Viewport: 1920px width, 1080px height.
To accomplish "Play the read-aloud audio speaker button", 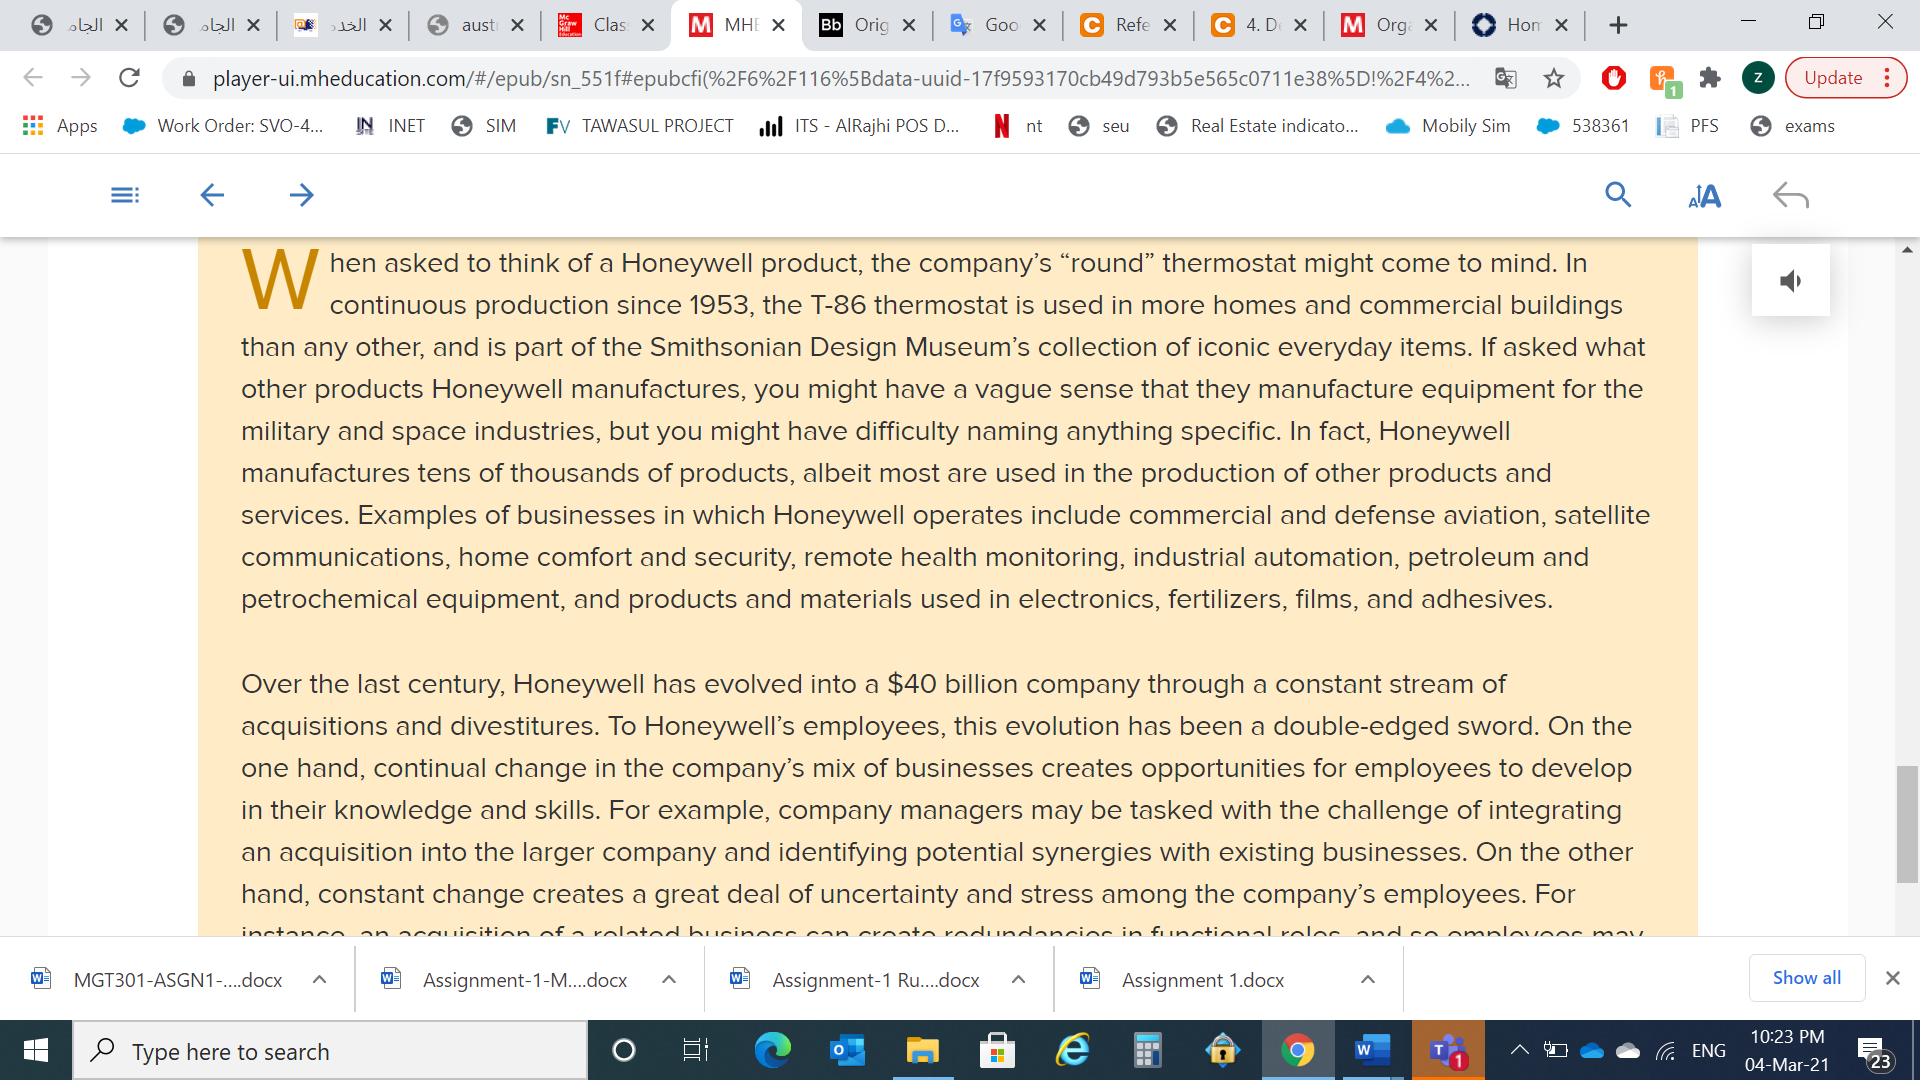I will coord(1791,281).
